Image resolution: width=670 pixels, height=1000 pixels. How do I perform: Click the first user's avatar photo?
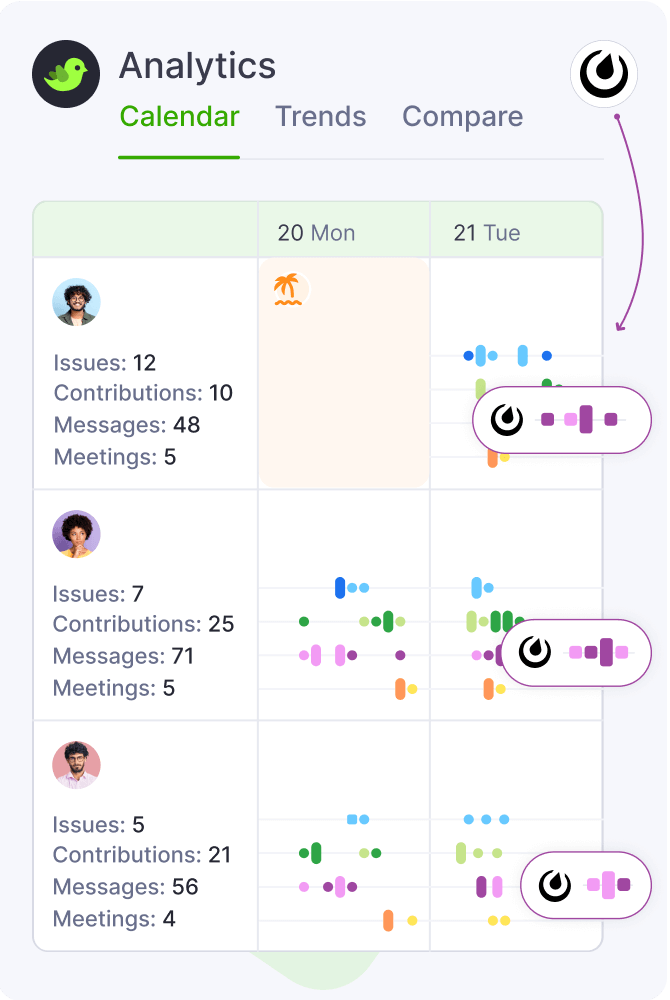pos(76,302)
